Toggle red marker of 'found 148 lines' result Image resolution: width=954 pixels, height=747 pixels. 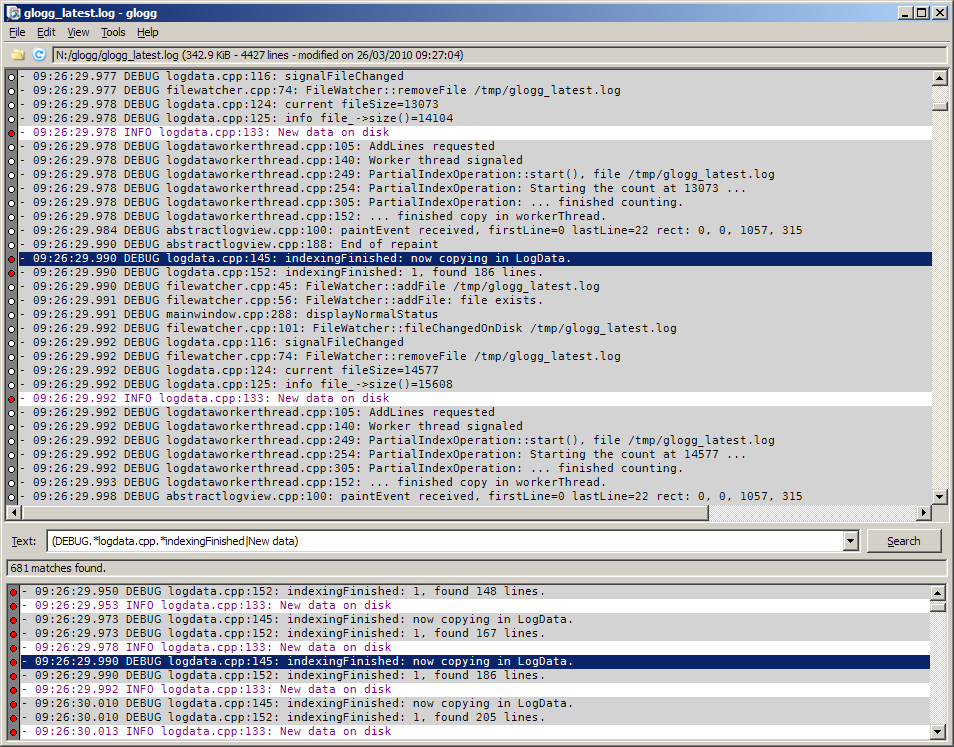tap(13, 591)
